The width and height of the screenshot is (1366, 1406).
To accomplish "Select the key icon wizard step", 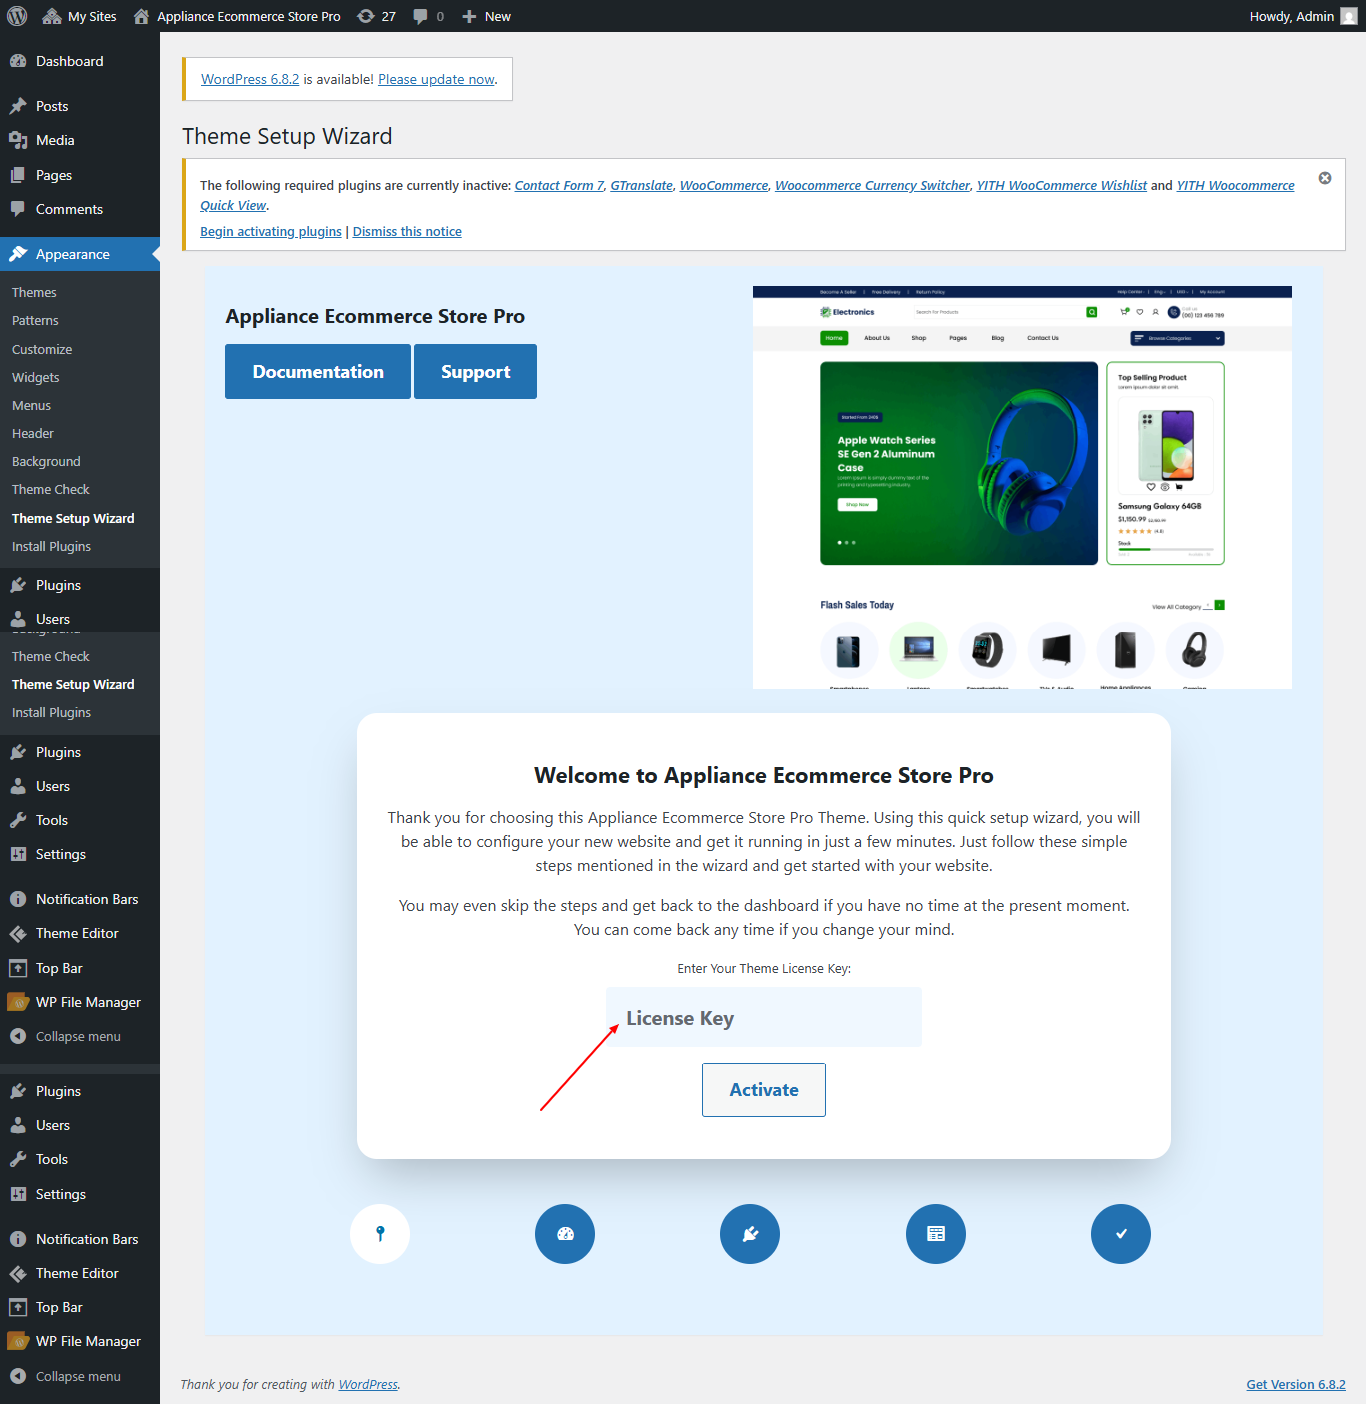I will [x=379, y=1234].
